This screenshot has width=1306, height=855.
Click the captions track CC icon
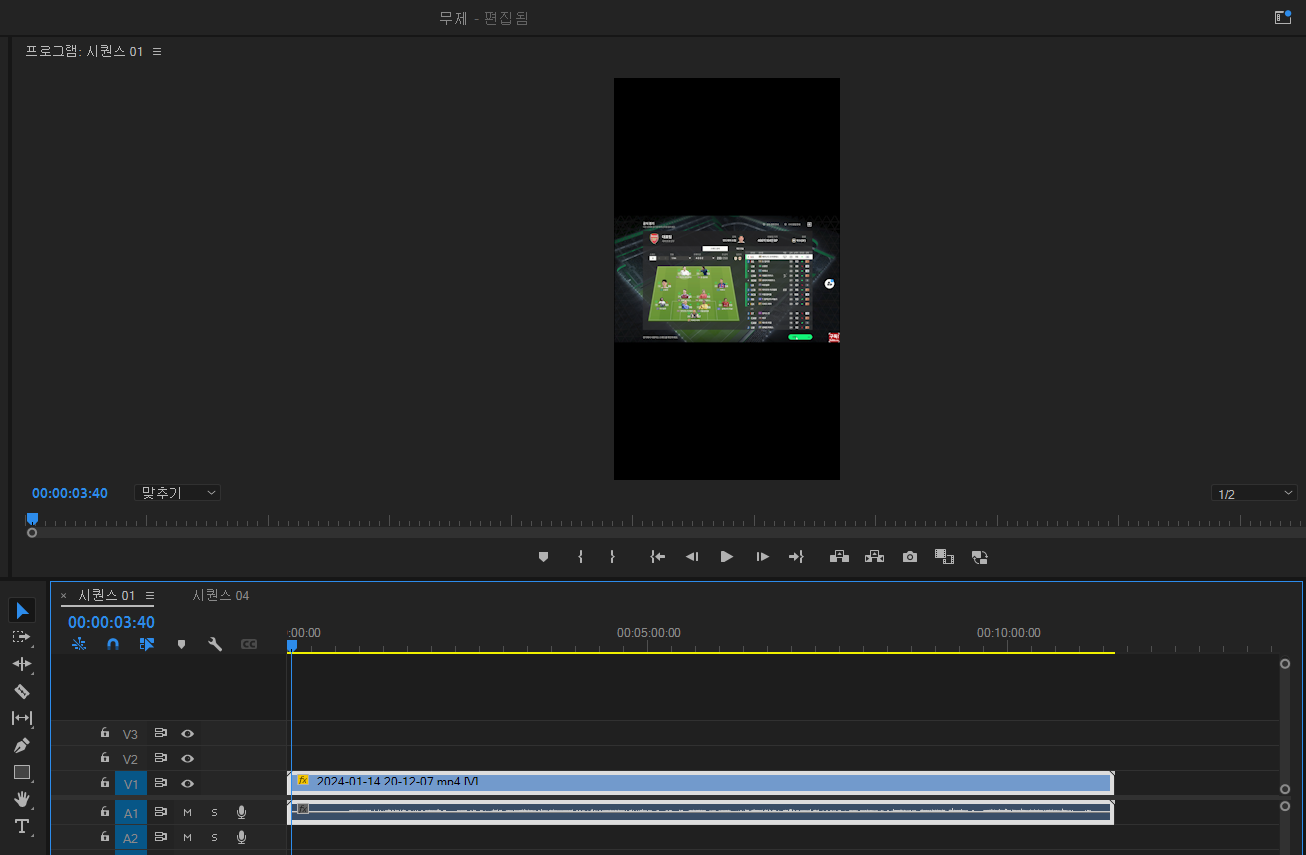[x=249, y=645]
